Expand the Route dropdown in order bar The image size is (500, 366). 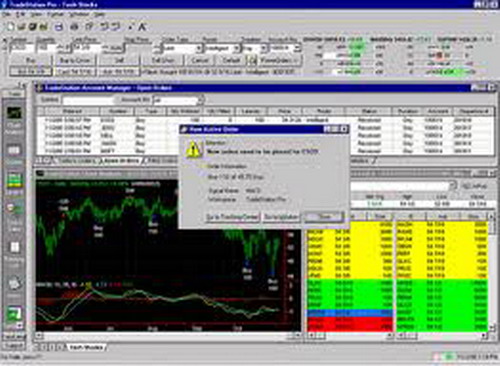tap(236, 48)
